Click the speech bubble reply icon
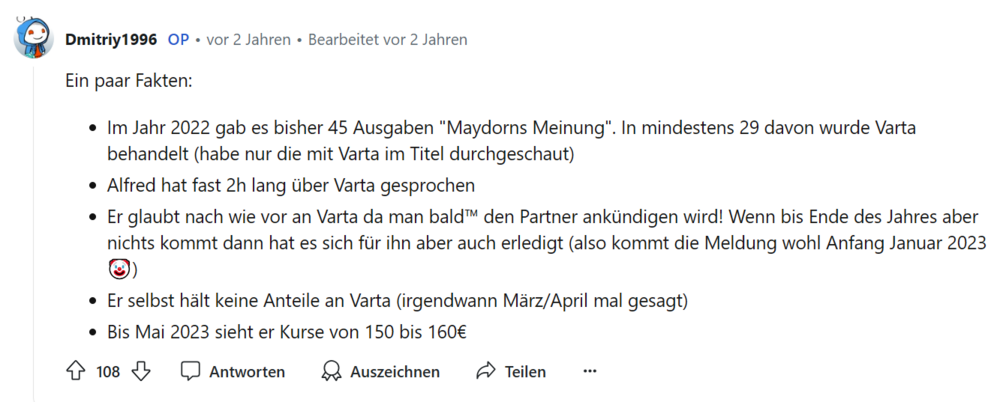 [190, 372]
